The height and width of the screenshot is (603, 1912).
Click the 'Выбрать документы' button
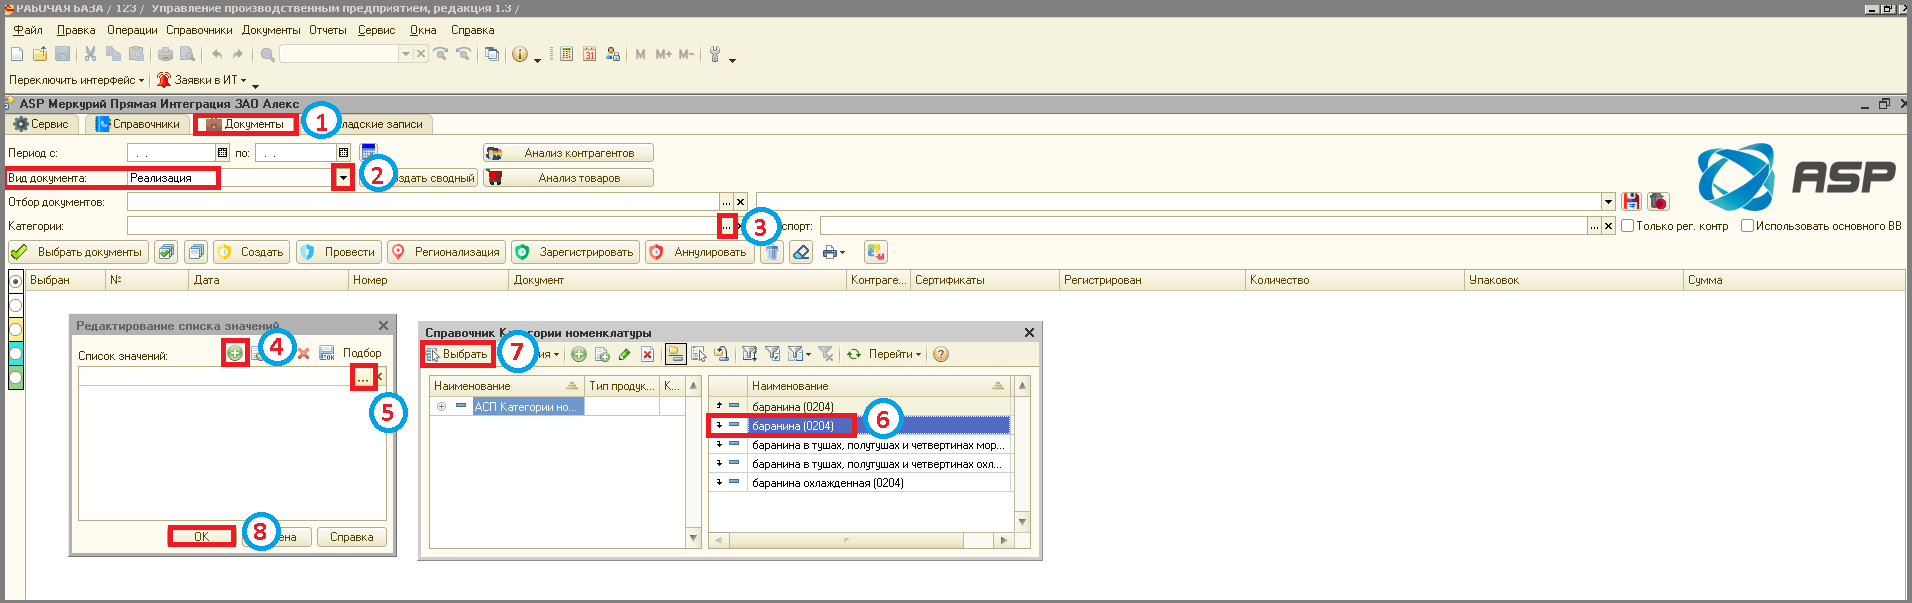[x=79, y=252]
